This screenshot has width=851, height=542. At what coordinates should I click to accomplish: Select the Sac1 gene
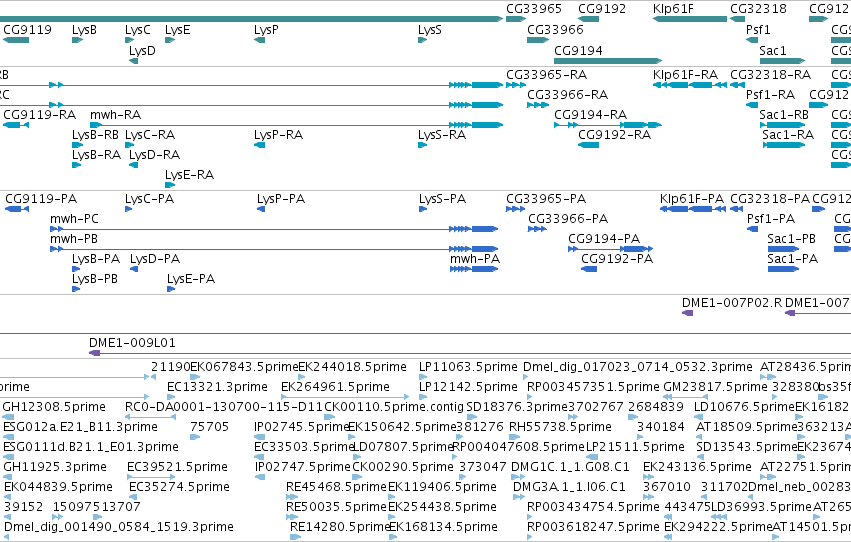click(x=782, y=61)
